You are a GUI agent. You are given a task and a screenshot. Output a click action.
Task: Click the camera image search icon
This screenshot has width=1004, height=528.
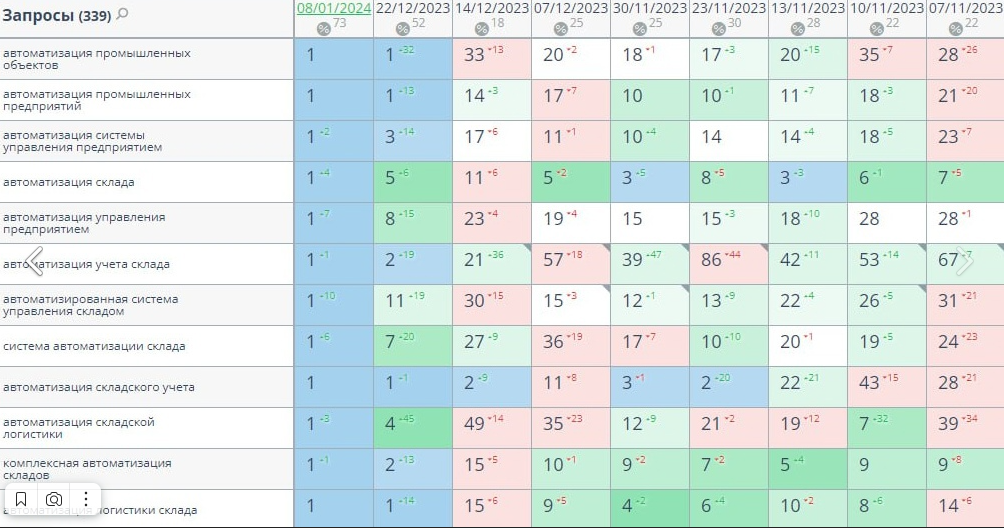click(x=54, y=498)
